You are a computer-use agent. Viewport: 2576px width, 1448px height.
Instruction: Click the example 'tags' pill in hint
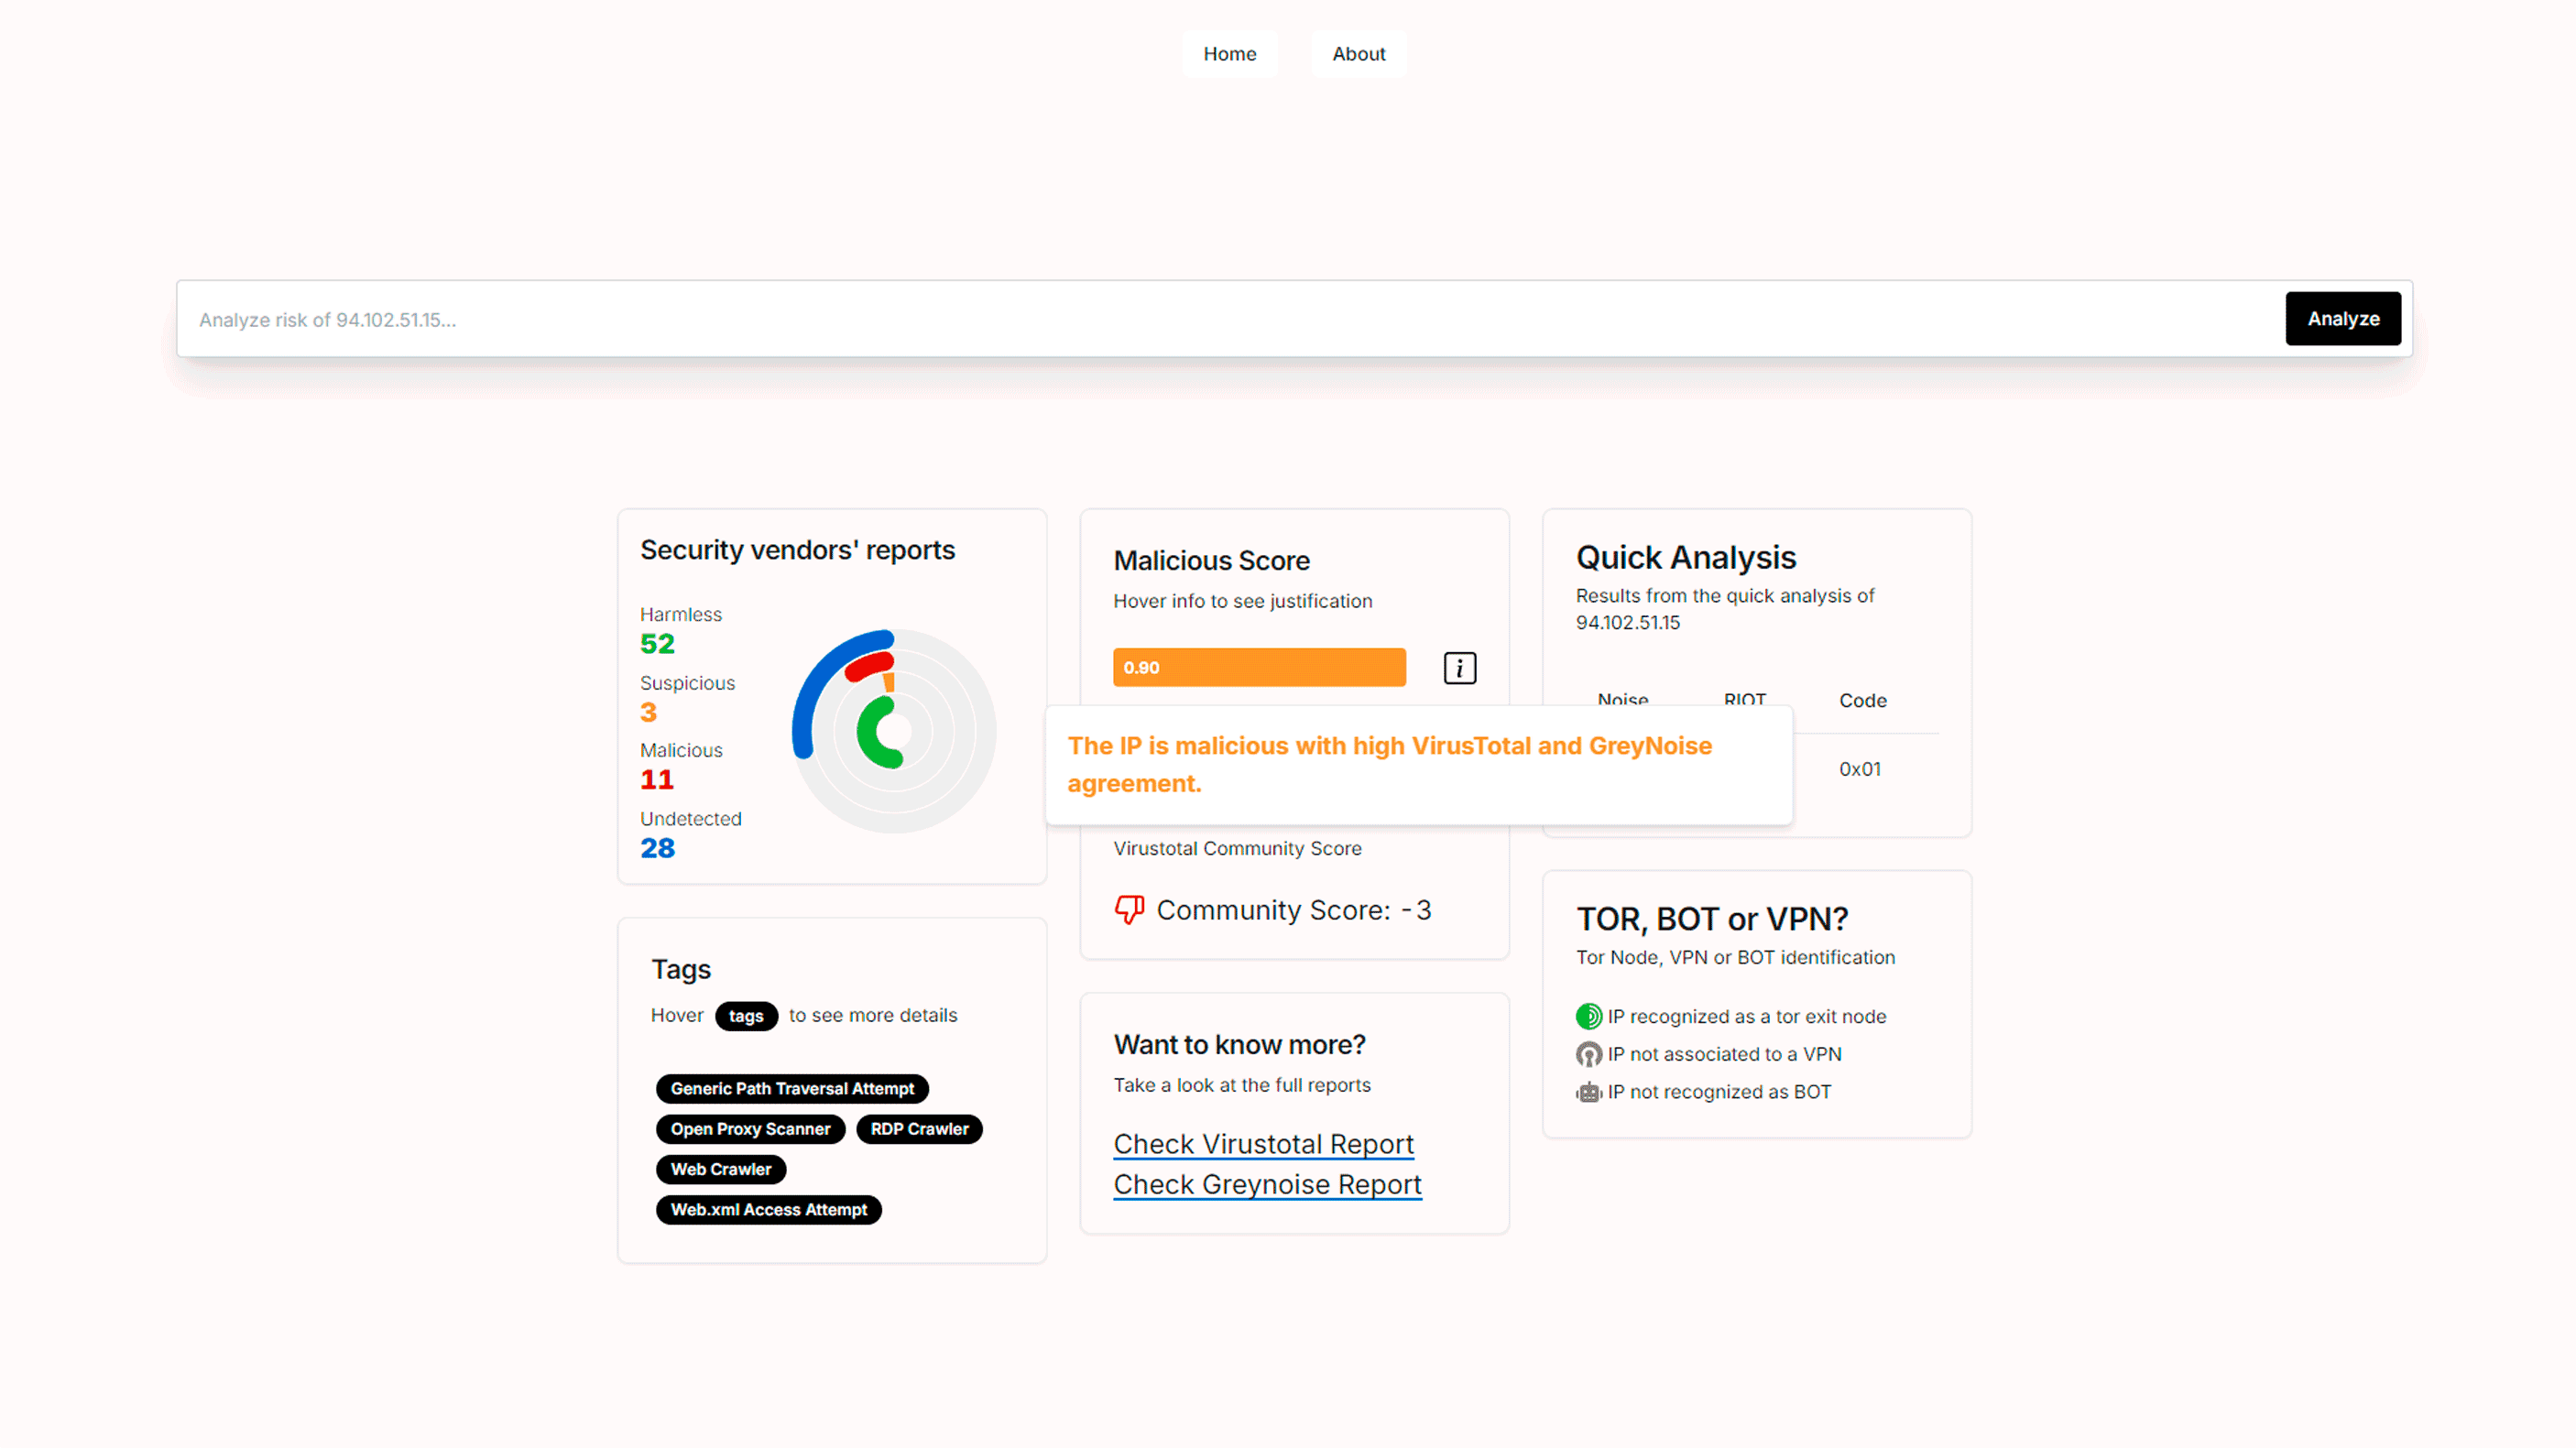click(x=746, y=1016)
